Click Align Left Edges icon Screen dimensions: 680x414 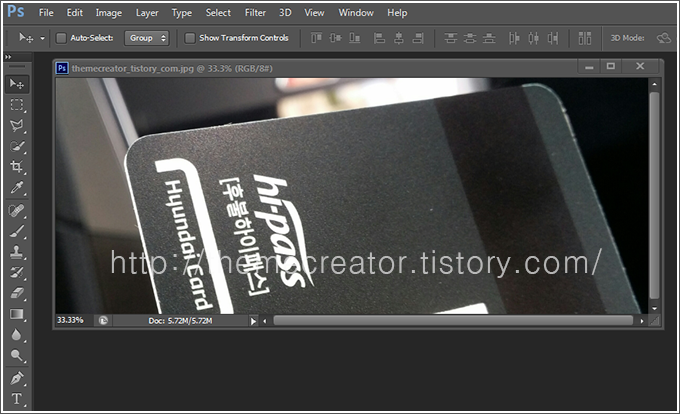[x=379, y=38]
